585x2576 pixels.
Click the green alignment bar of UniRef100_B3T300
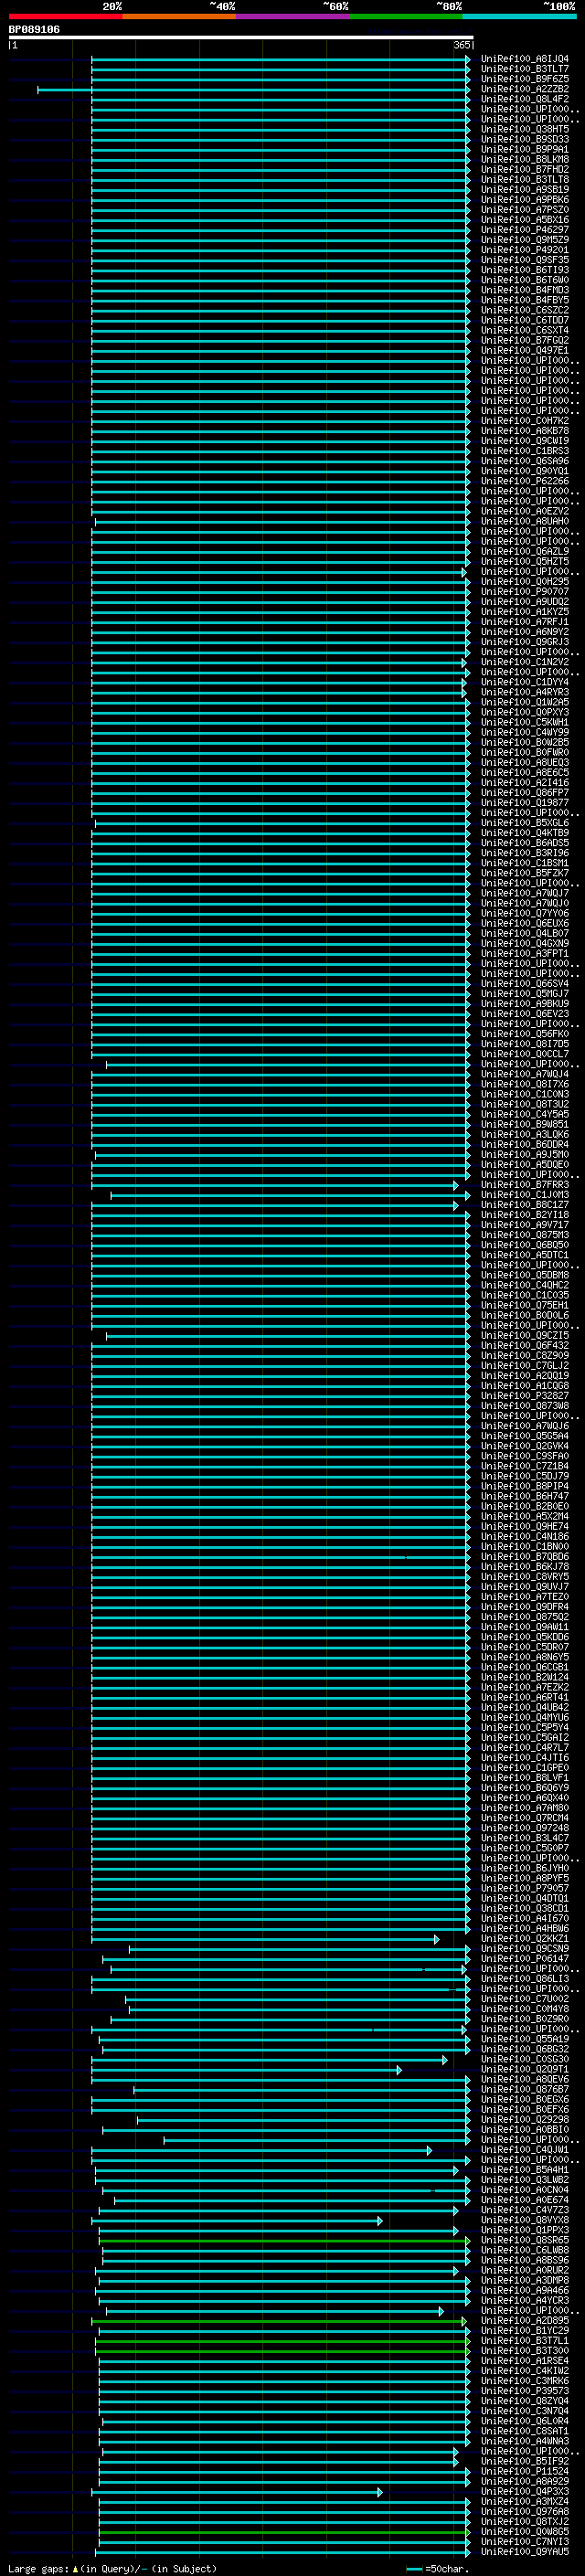click(x=283, y=2351)
